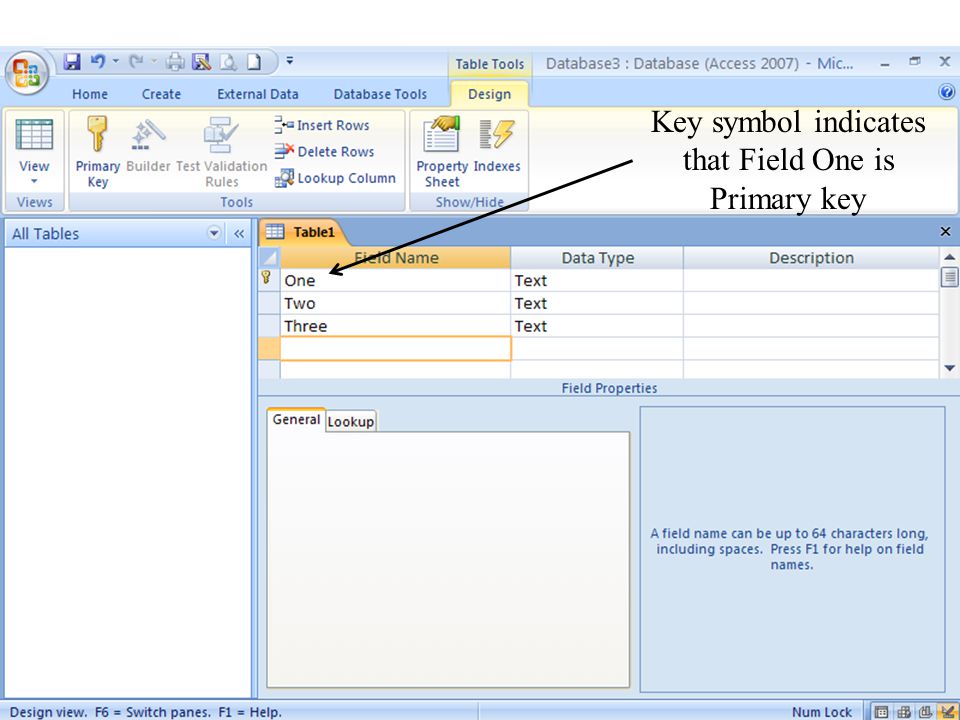
Task: Click the Num Lock status bar indicator
Action: pos(822,712)
